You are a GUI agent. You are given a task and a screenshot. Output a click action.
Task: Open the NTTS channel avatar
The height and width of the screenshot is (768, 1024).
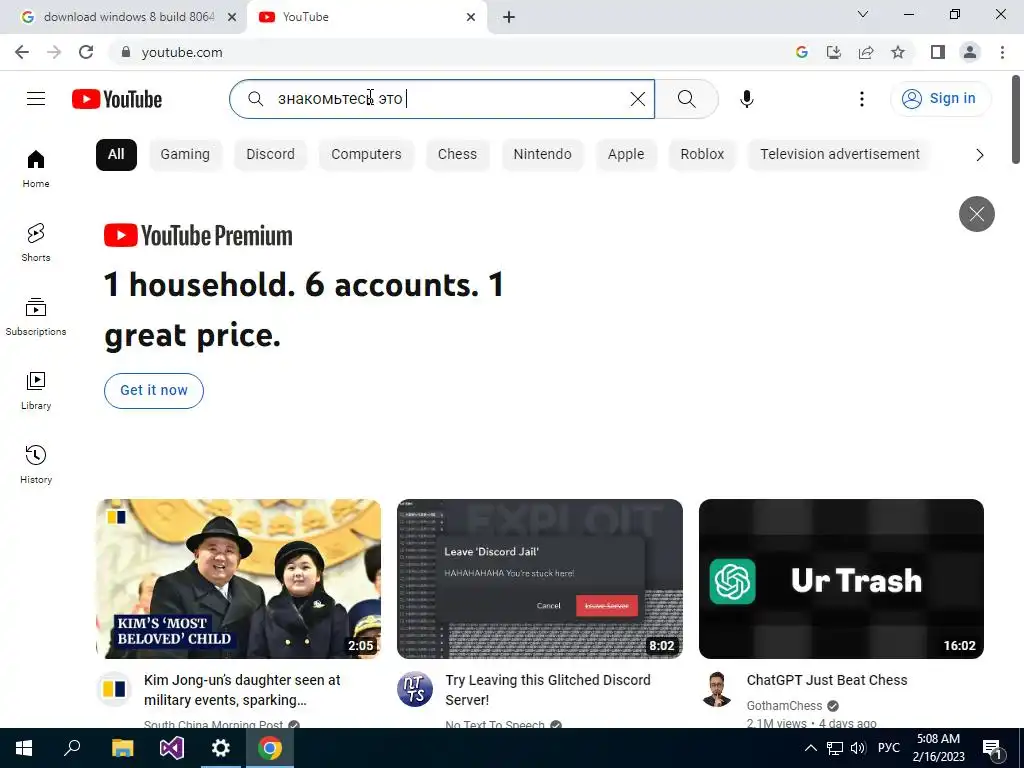(415, 689)
